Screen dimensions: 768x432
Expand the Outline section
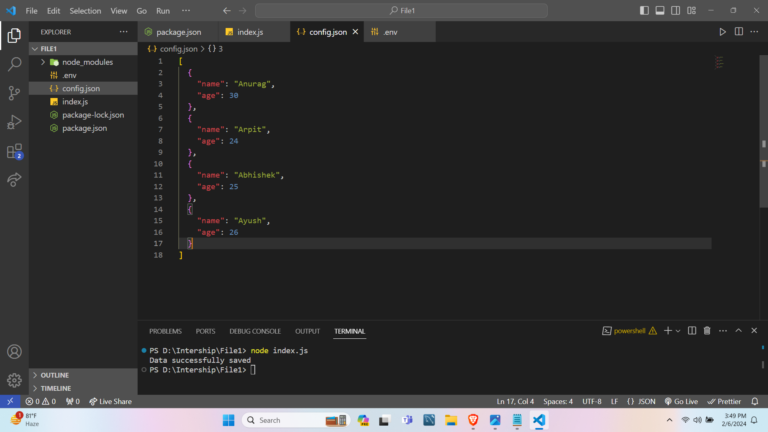(x=83, y=375)
